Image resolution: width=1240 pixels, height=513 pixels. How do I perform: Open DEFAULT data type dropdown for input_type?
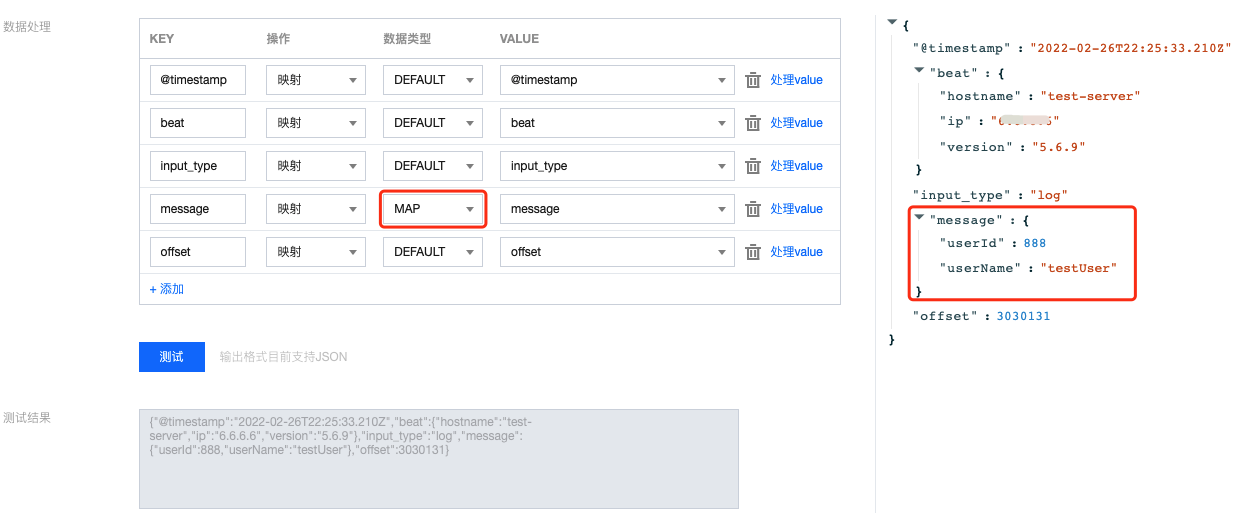(x=433, y=166)
